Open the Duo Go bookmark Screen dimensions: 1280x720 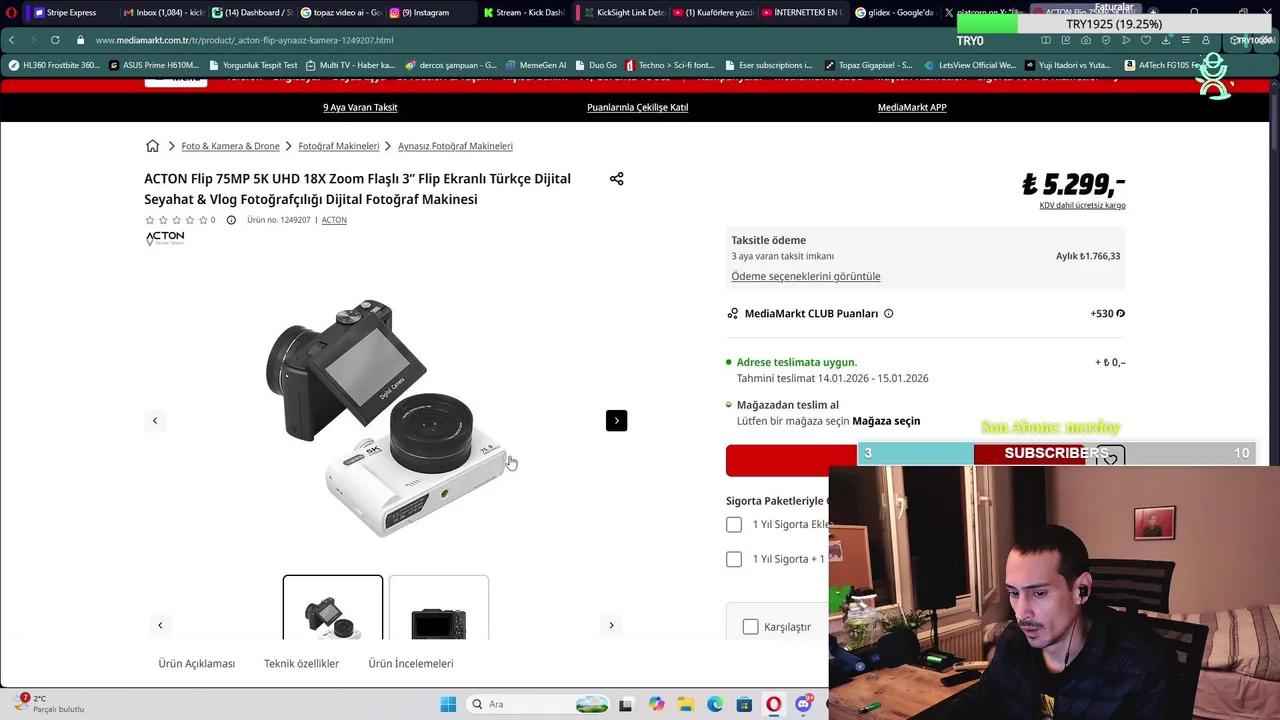tap(596, 65)
